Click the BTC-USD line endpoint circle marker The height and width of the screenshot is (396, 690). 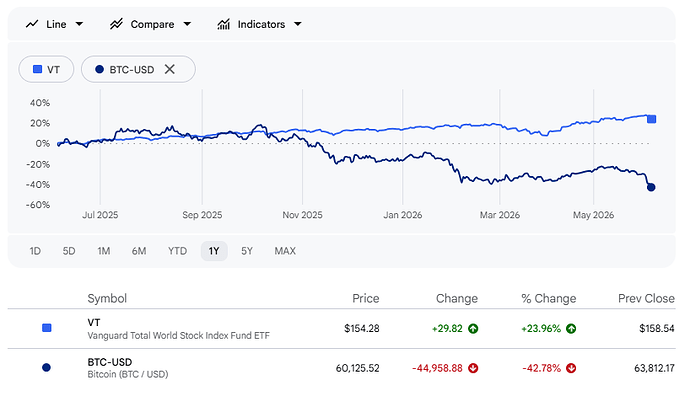pyautogui.click(x=651, y=187)
